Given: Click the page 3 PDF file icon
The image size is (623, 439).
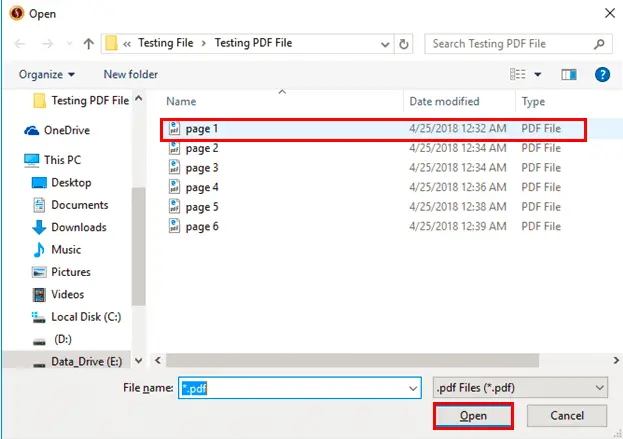Looking at the screenshot, I should coord(174,167).
